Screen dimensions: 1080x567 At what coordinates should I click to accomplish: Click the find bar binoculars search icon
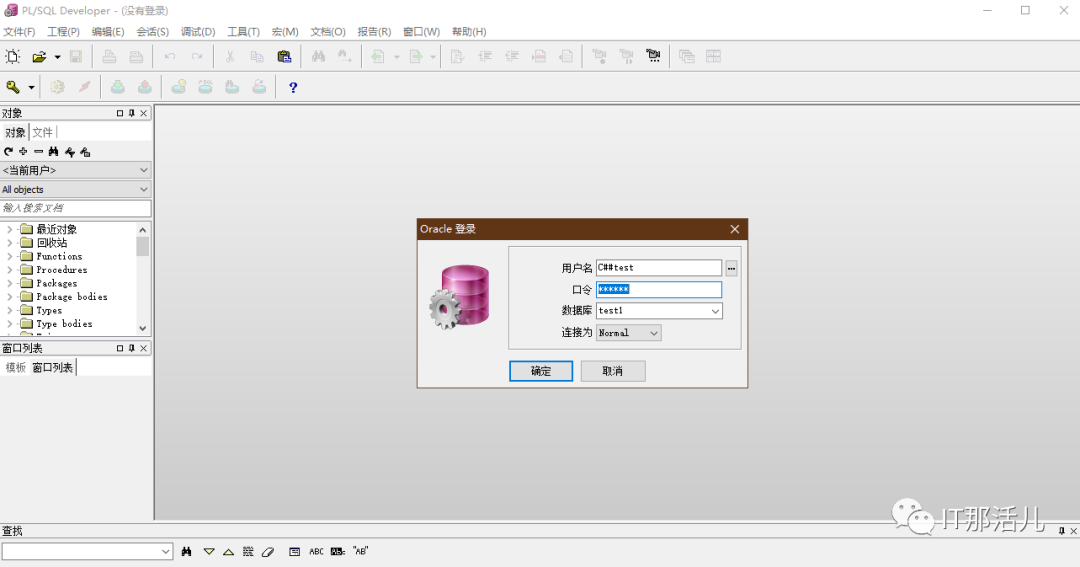click(187, 551)
